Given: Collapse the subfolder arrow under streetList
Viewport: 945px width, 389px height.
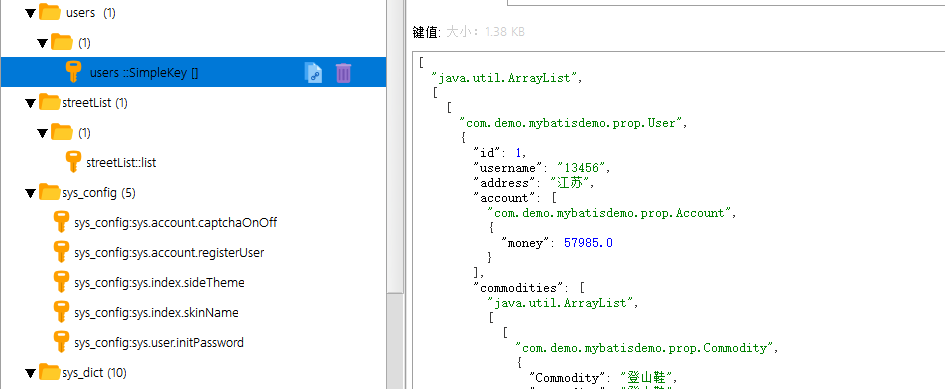Looking at the screenshot, I should coord(43,133).
